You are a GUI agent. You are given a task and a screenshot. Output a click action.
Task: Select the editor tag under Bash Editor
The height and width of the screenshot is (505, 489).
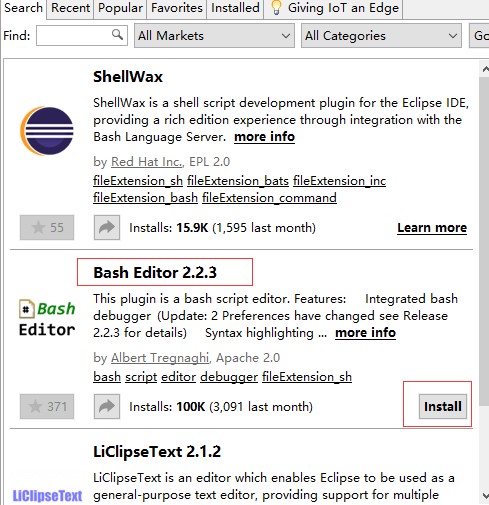pos(179,377)
